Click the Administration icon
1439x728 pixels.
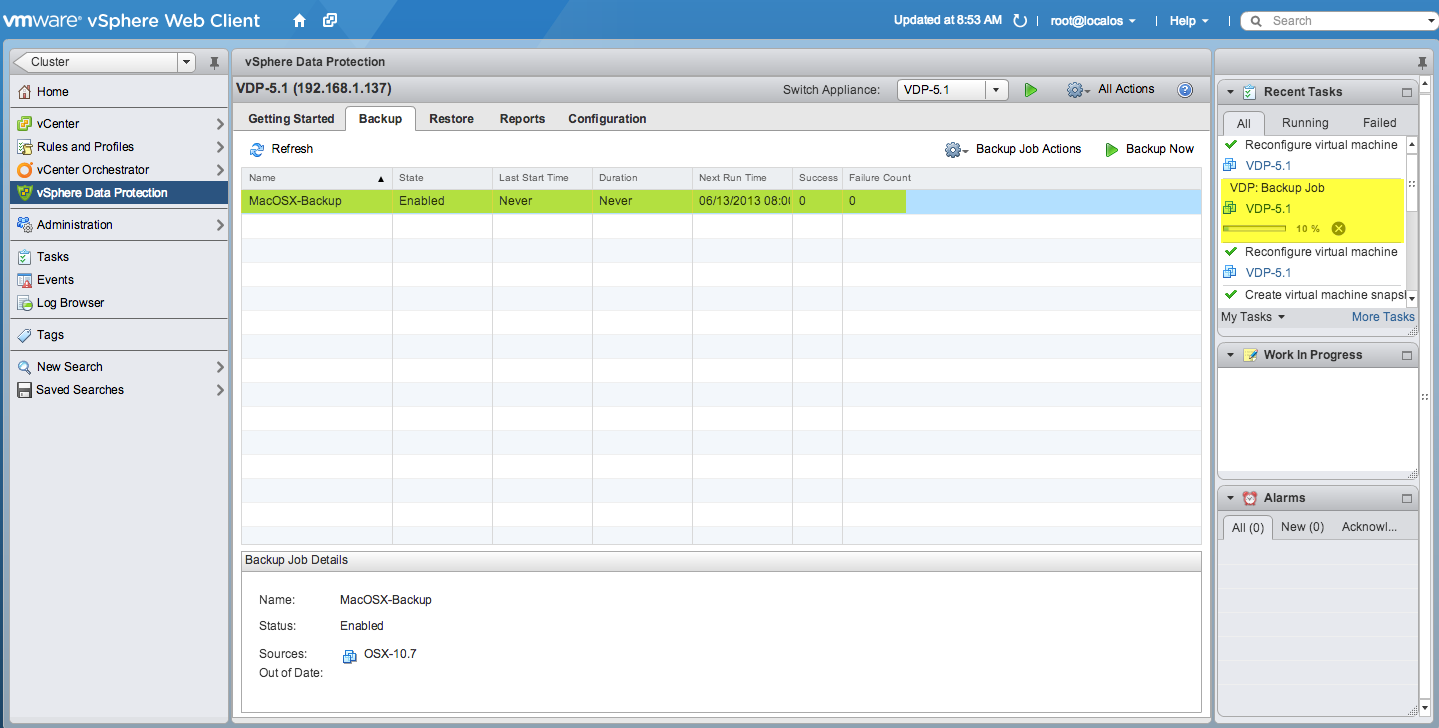tap(25, 225)
